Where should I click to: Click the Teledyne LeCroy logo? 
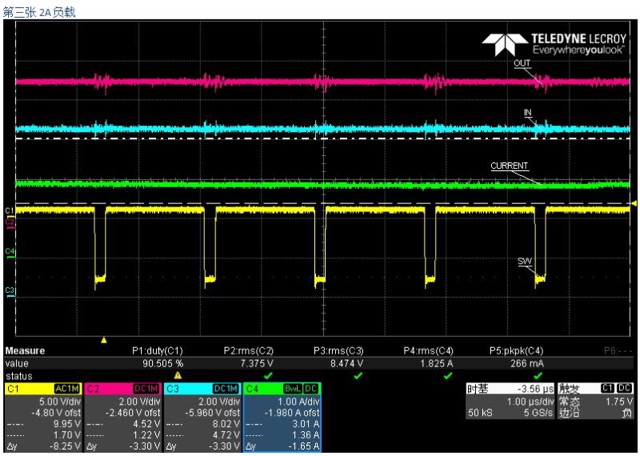point(553,44)
